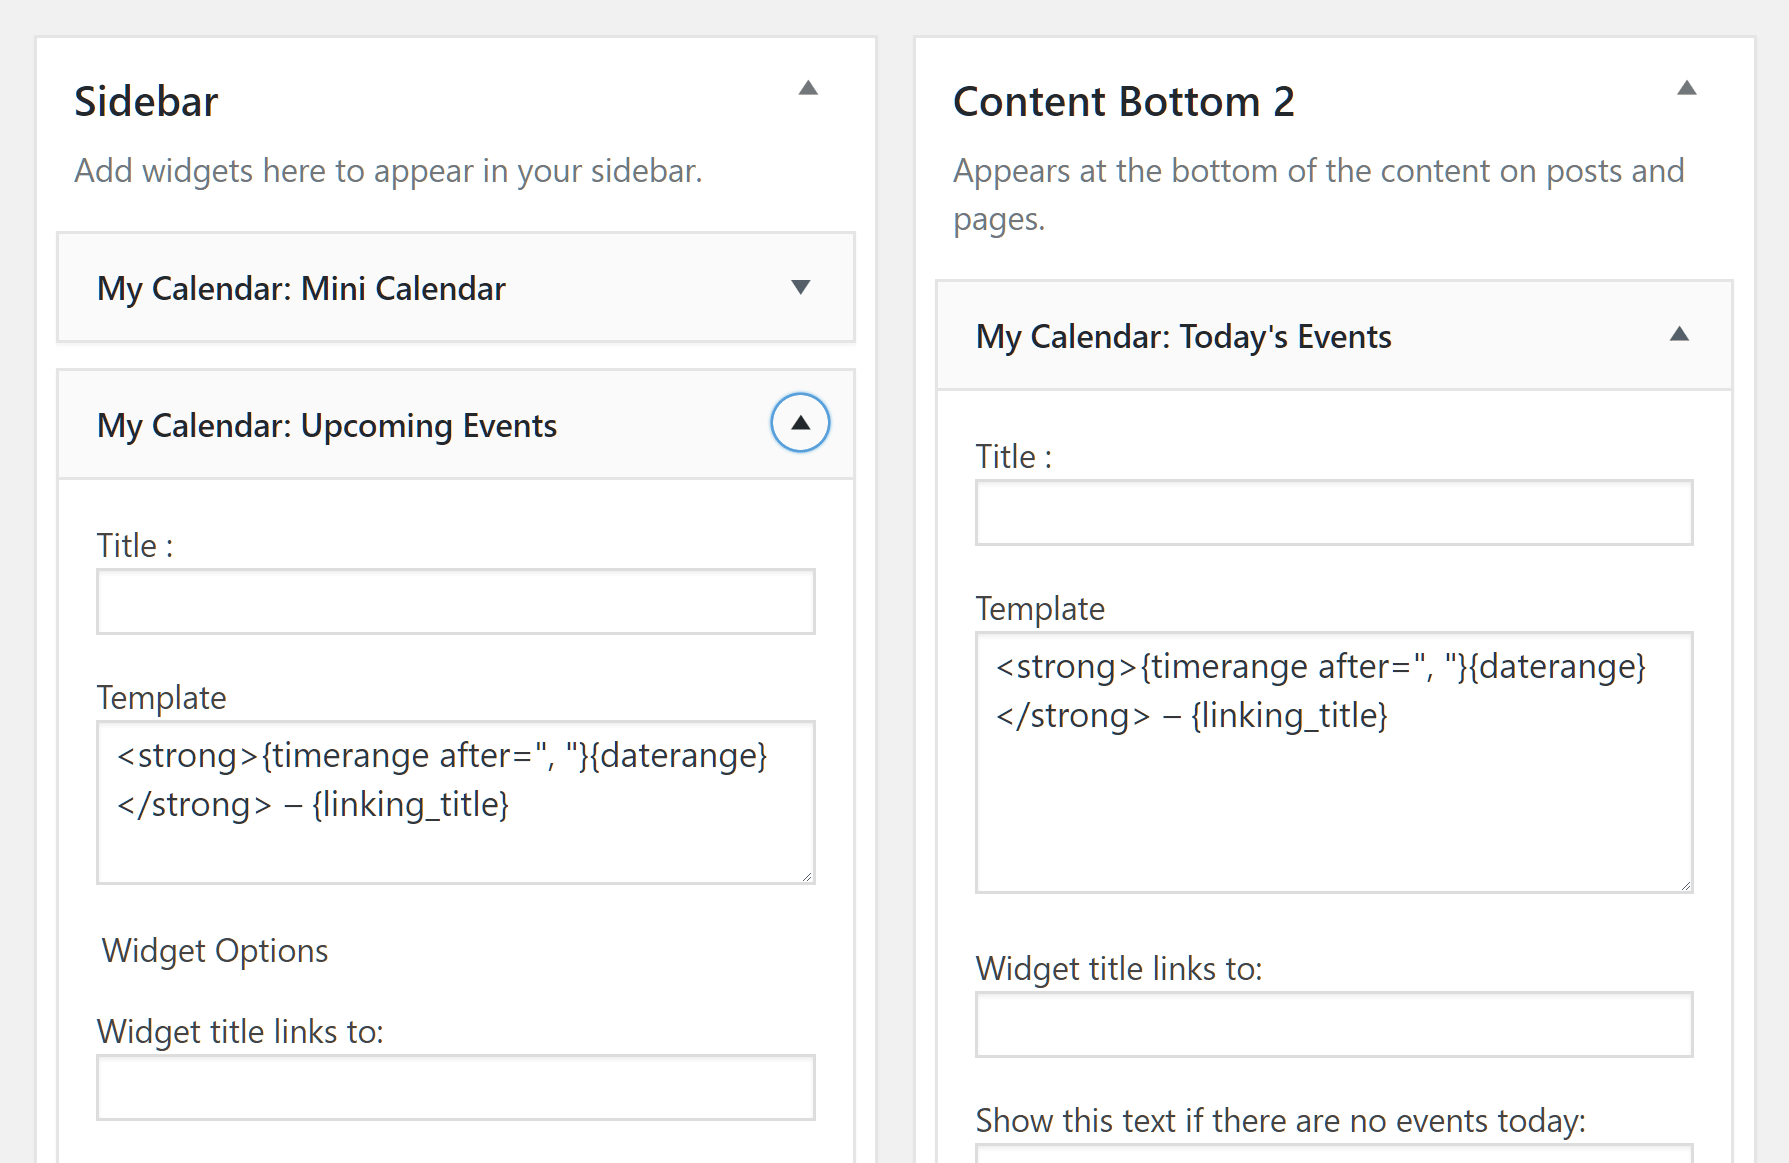This screenshot has width=1789, height=1163.
Task: Click the no-events-today text input field
Action: click(x=1333, y=1154)
